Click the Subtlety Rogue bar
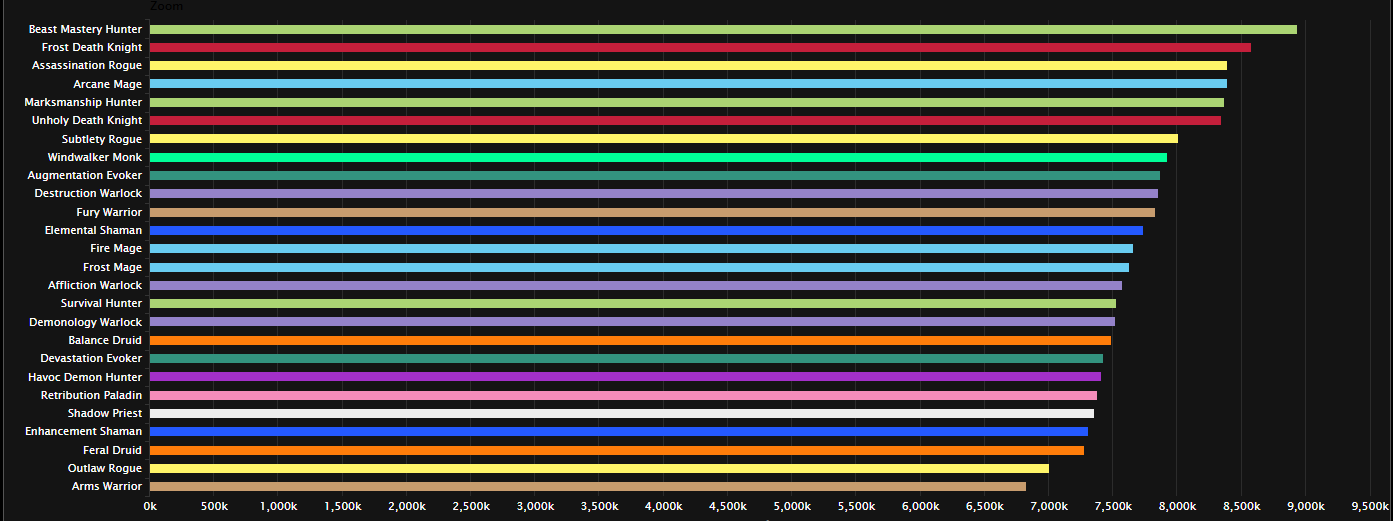 click(664, 139)
